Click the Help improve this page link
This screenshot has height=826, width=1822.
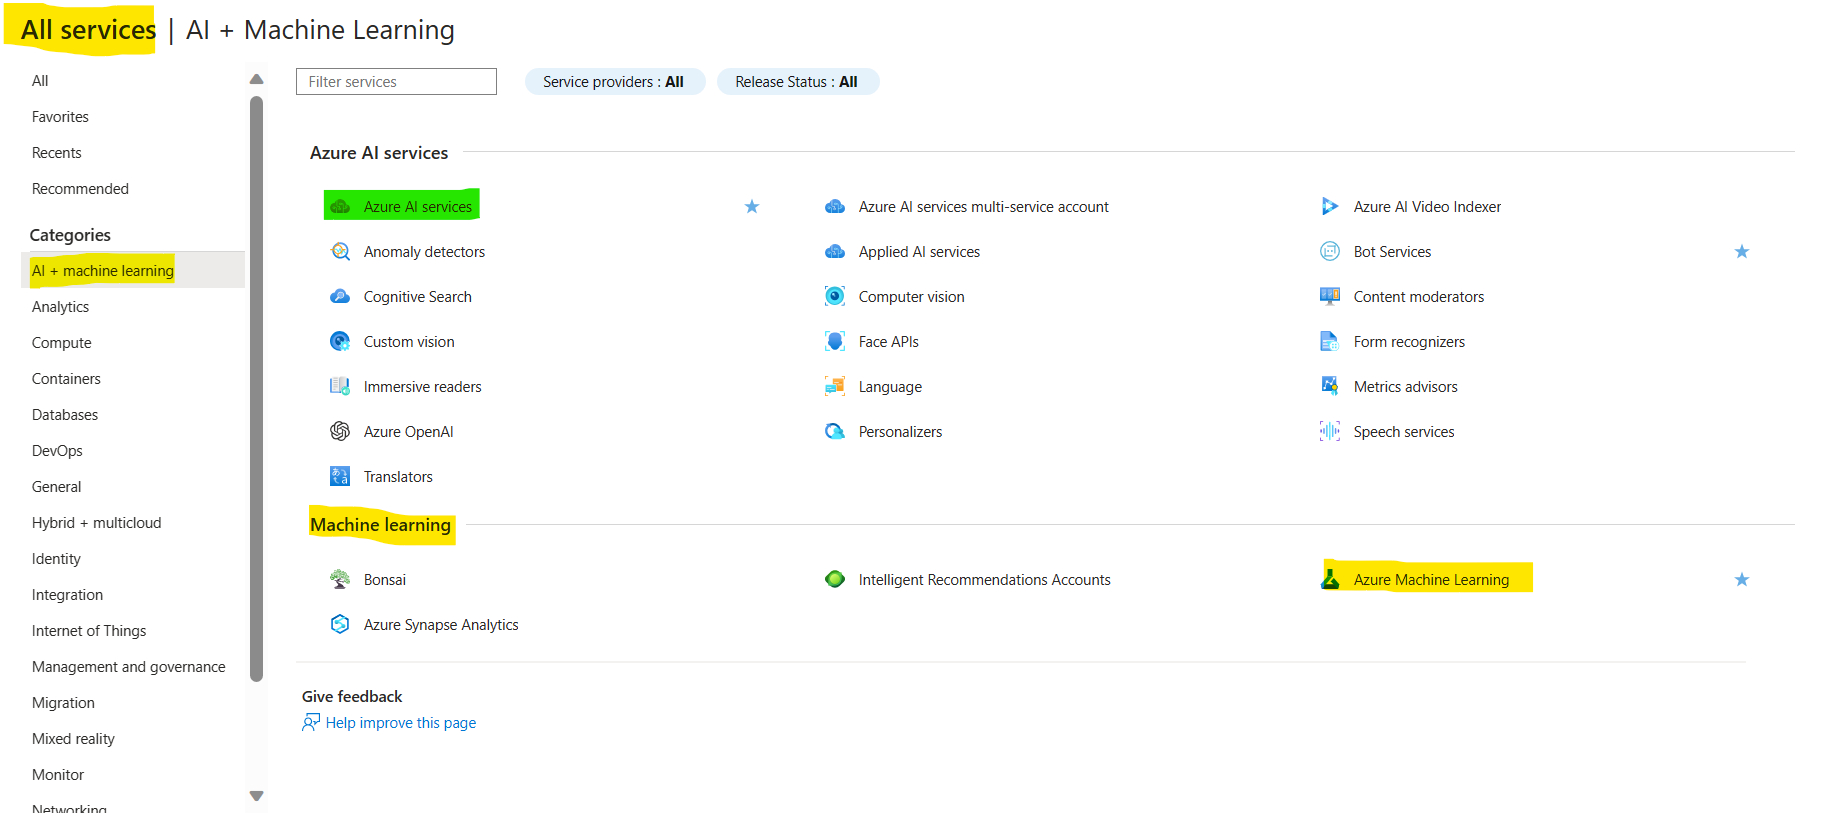pos(400,723)
